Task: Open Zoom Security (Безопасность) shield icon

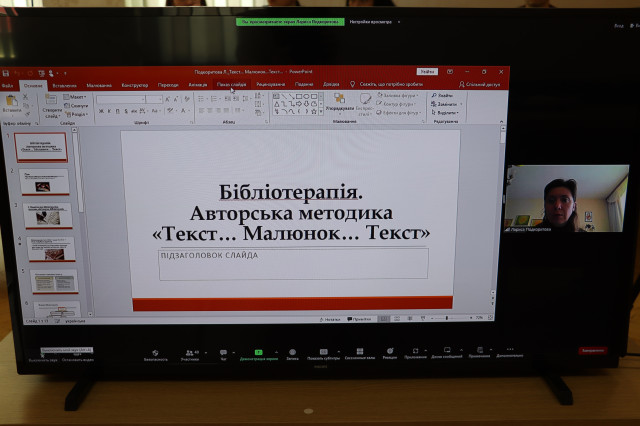Action: coord(155,353)
